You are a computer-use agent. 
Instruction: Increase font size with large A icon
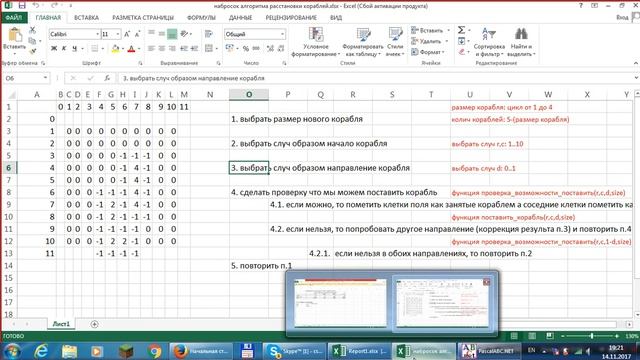pos(127,34)
